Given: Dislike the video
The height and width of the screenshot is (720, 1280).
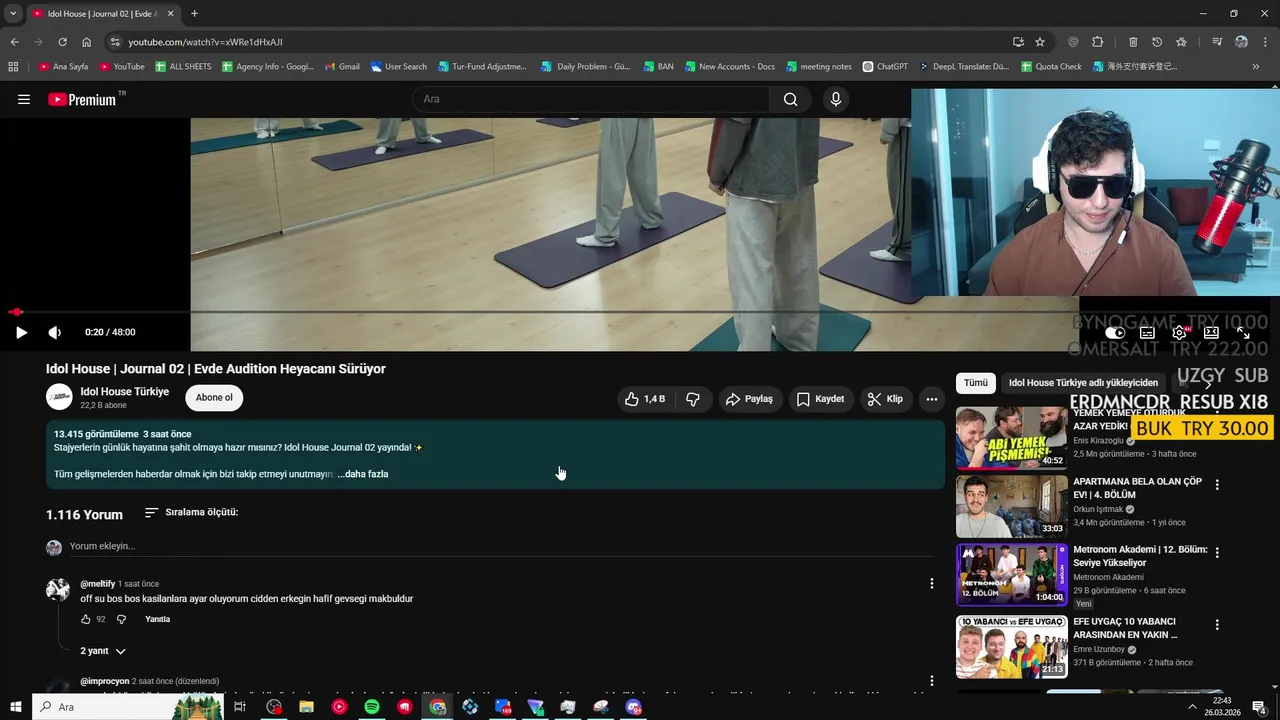Looking at the screenshot, I should click(x=693, y=399).
